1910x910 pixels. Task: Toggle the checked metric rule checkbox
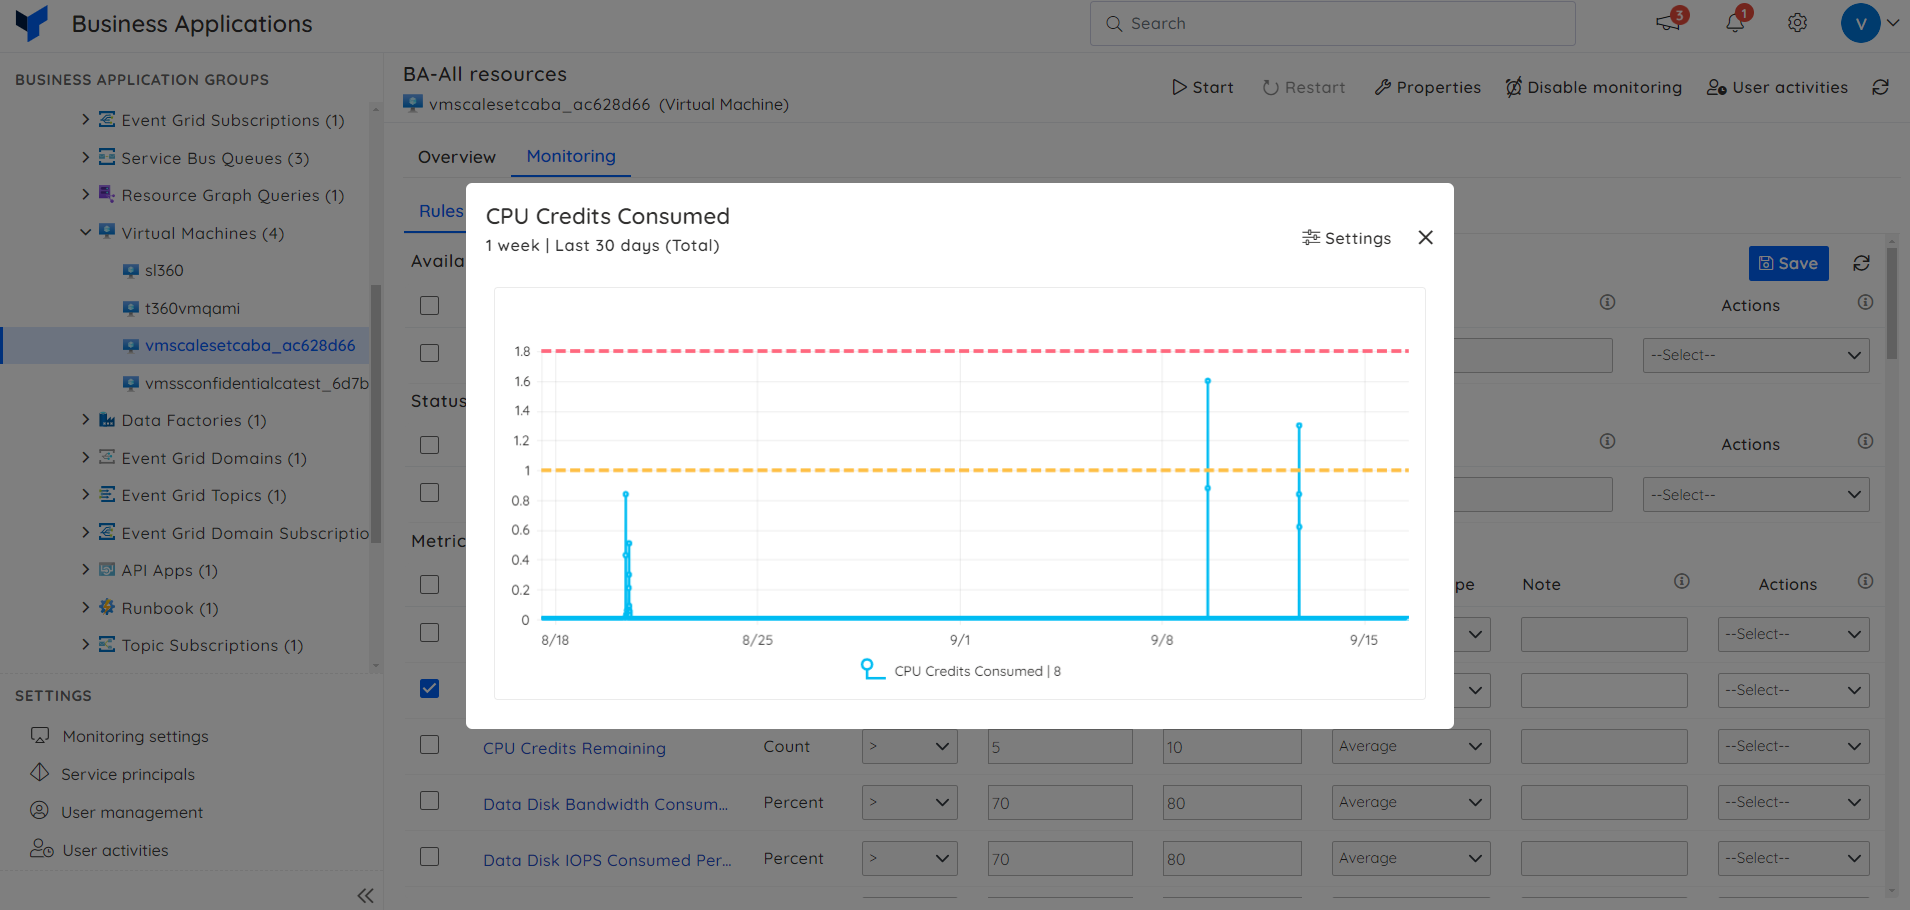[429, 688]
